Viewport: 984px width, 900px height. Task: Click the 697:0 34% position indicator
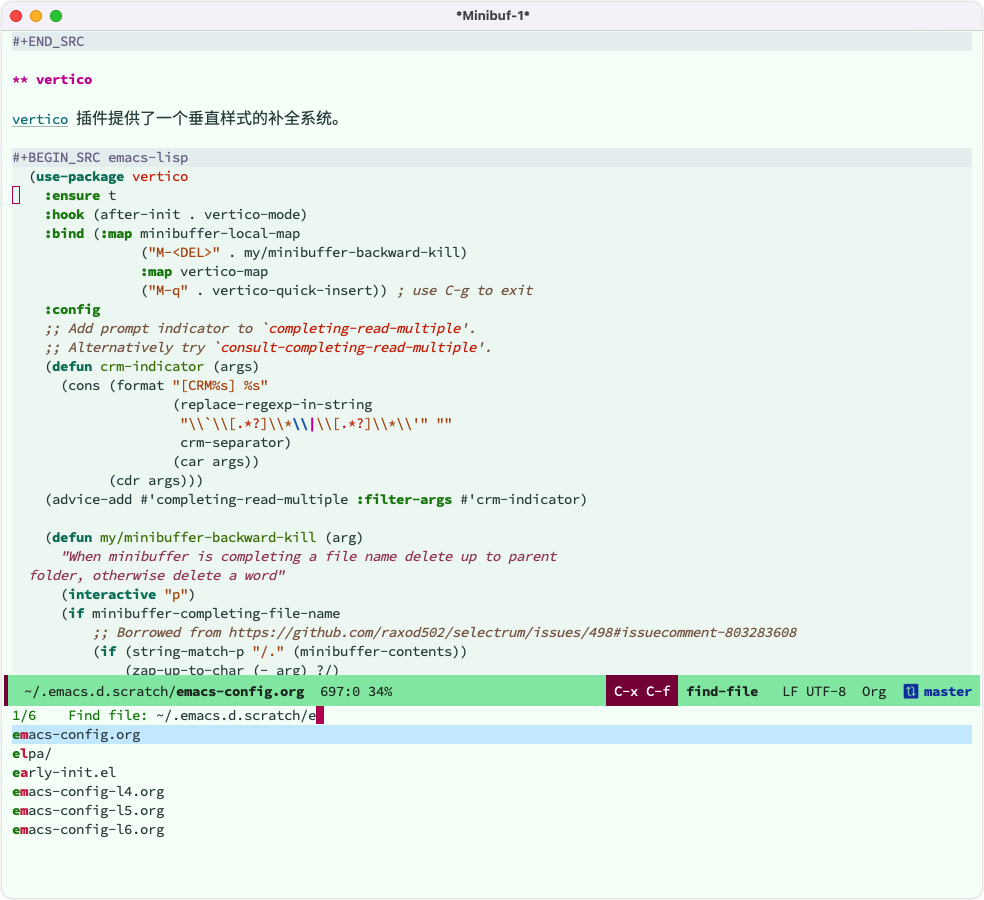click(x=356, y=692)
